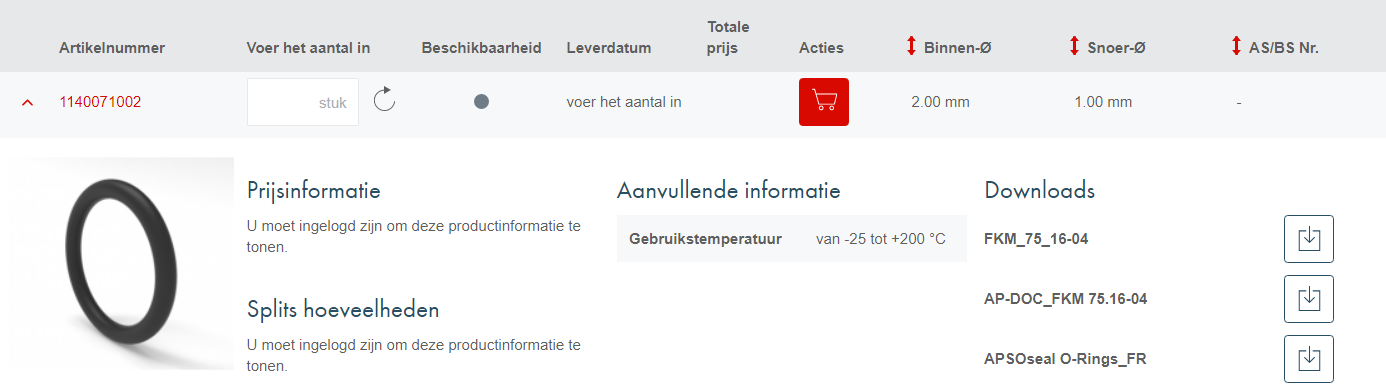This screenshot has width=1386, height=392.
Task: Click the grey availability status dot
Action: point(481,102)
